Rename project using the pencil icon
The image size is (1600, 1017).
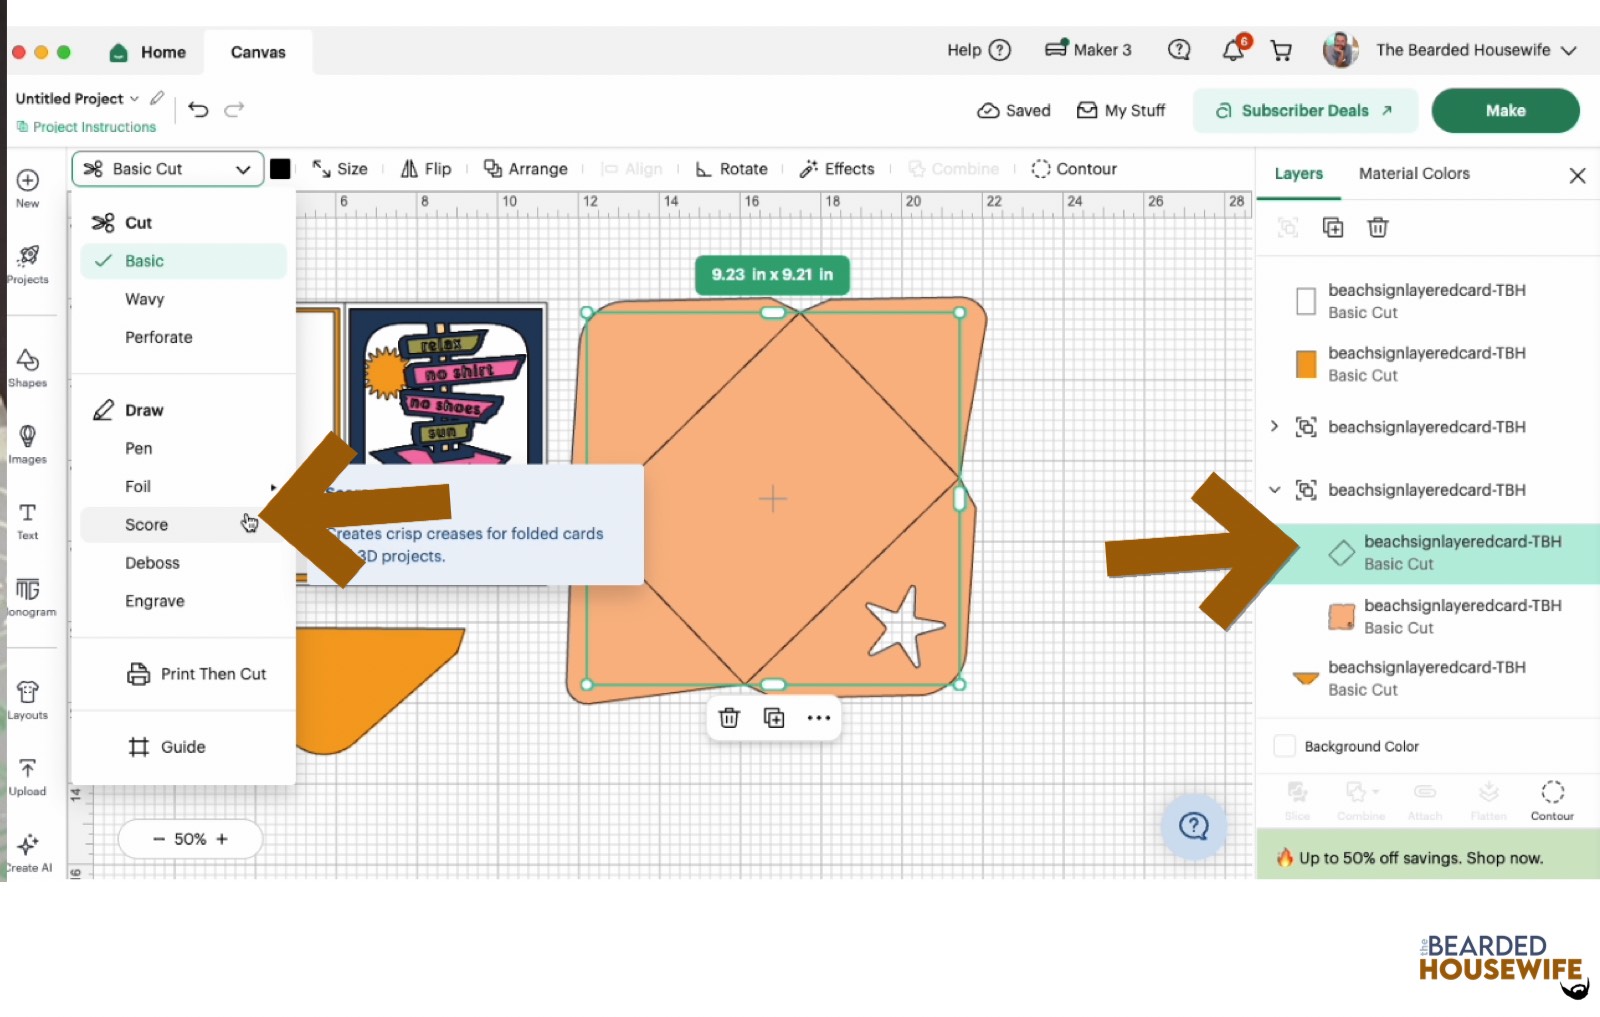157,98
